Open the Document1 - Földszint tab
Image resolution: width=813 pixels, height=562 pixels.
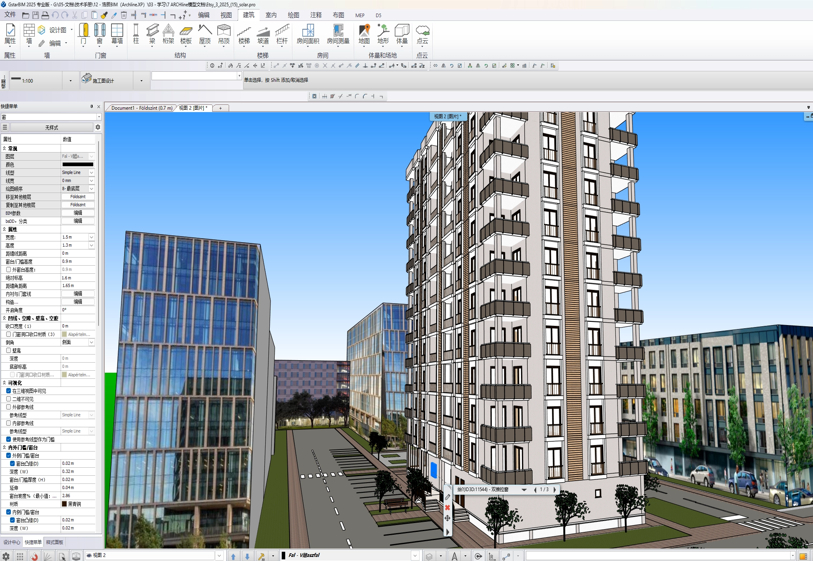point(142,108)
